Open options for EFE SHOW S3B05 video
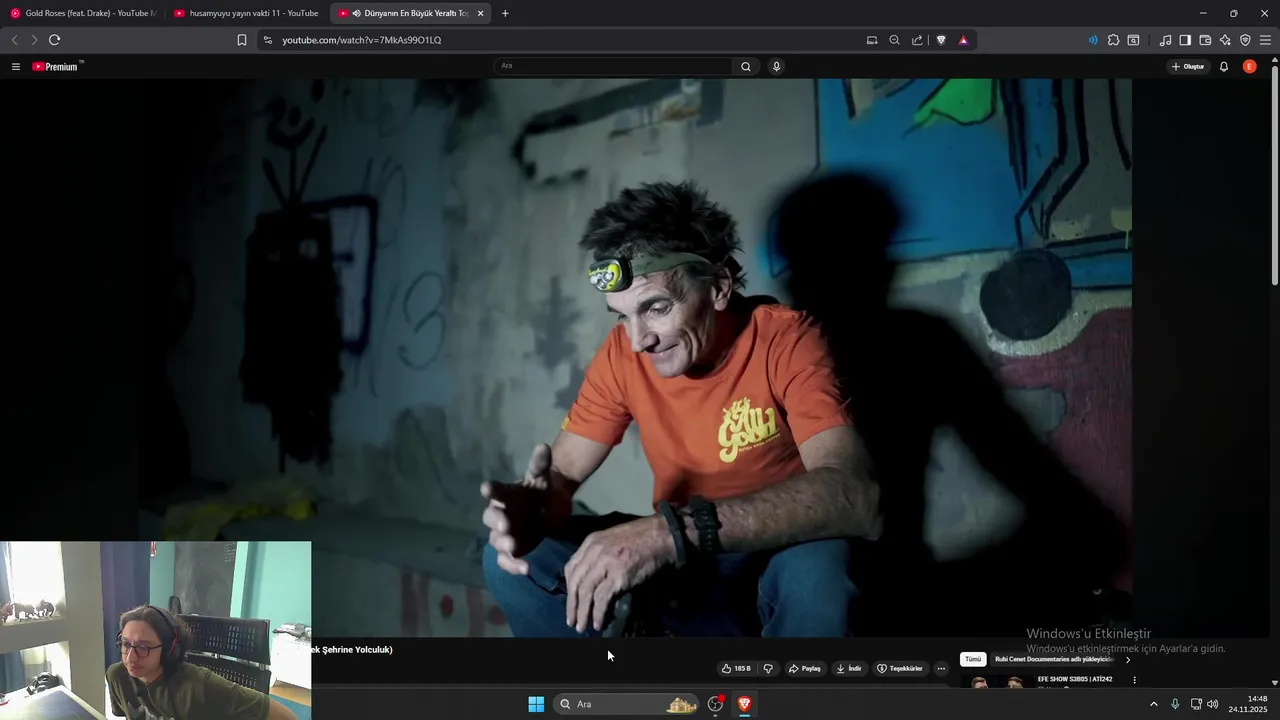This screenshot has width=1280, height=720. click(1134, 680)
